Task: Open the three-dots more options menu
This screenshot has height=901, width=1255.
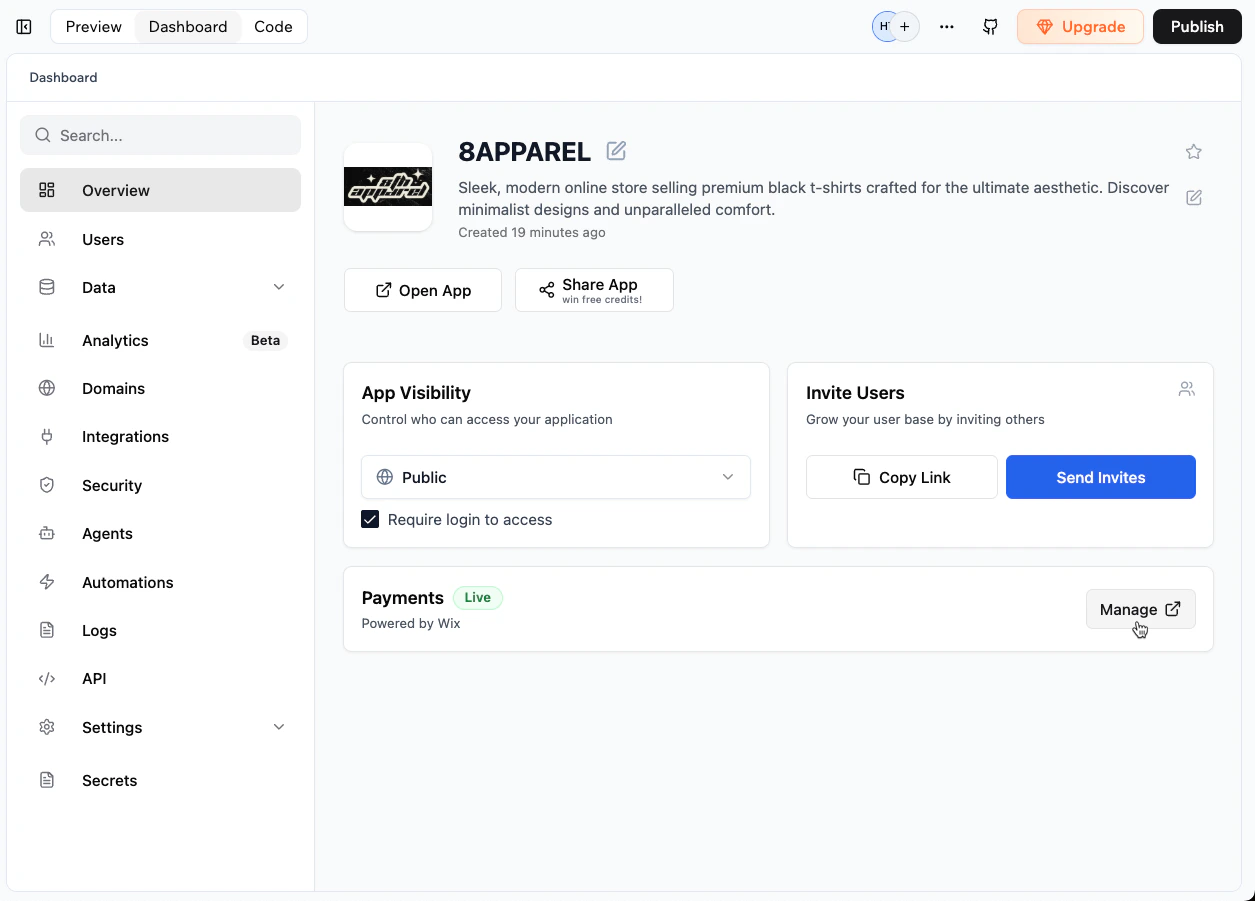Action: coord(947,27)
